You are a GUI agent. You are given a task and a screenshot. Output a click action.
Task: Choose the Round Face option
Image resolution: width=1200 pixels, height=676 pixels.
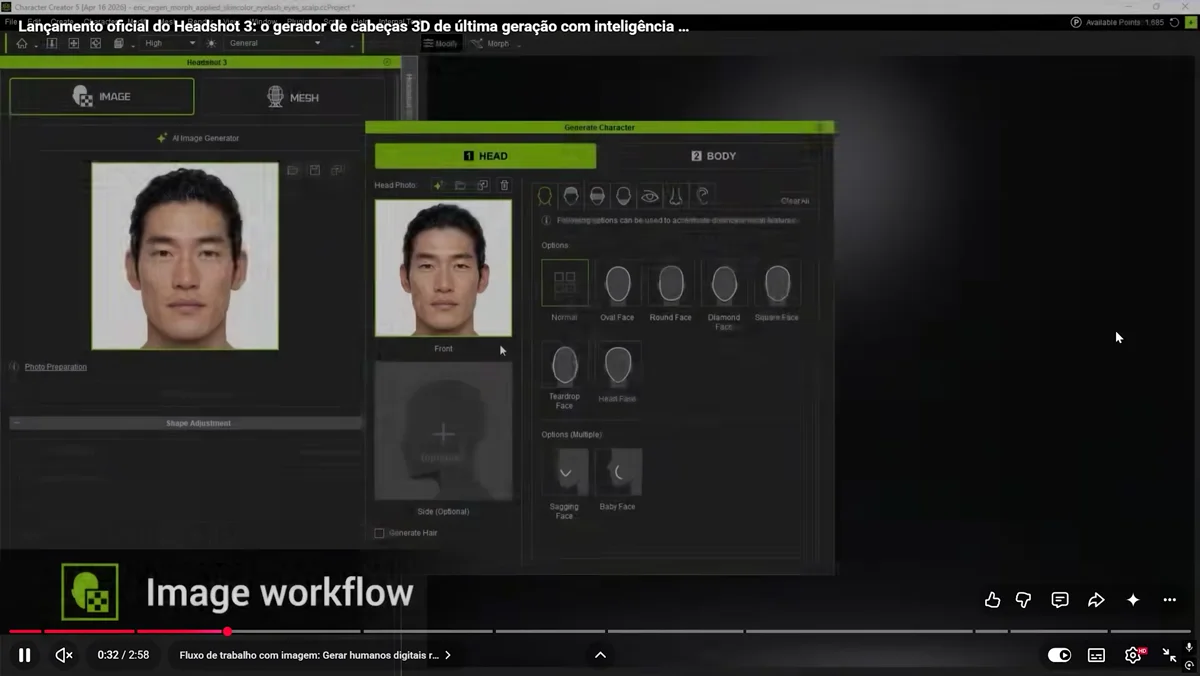(671, 283)
